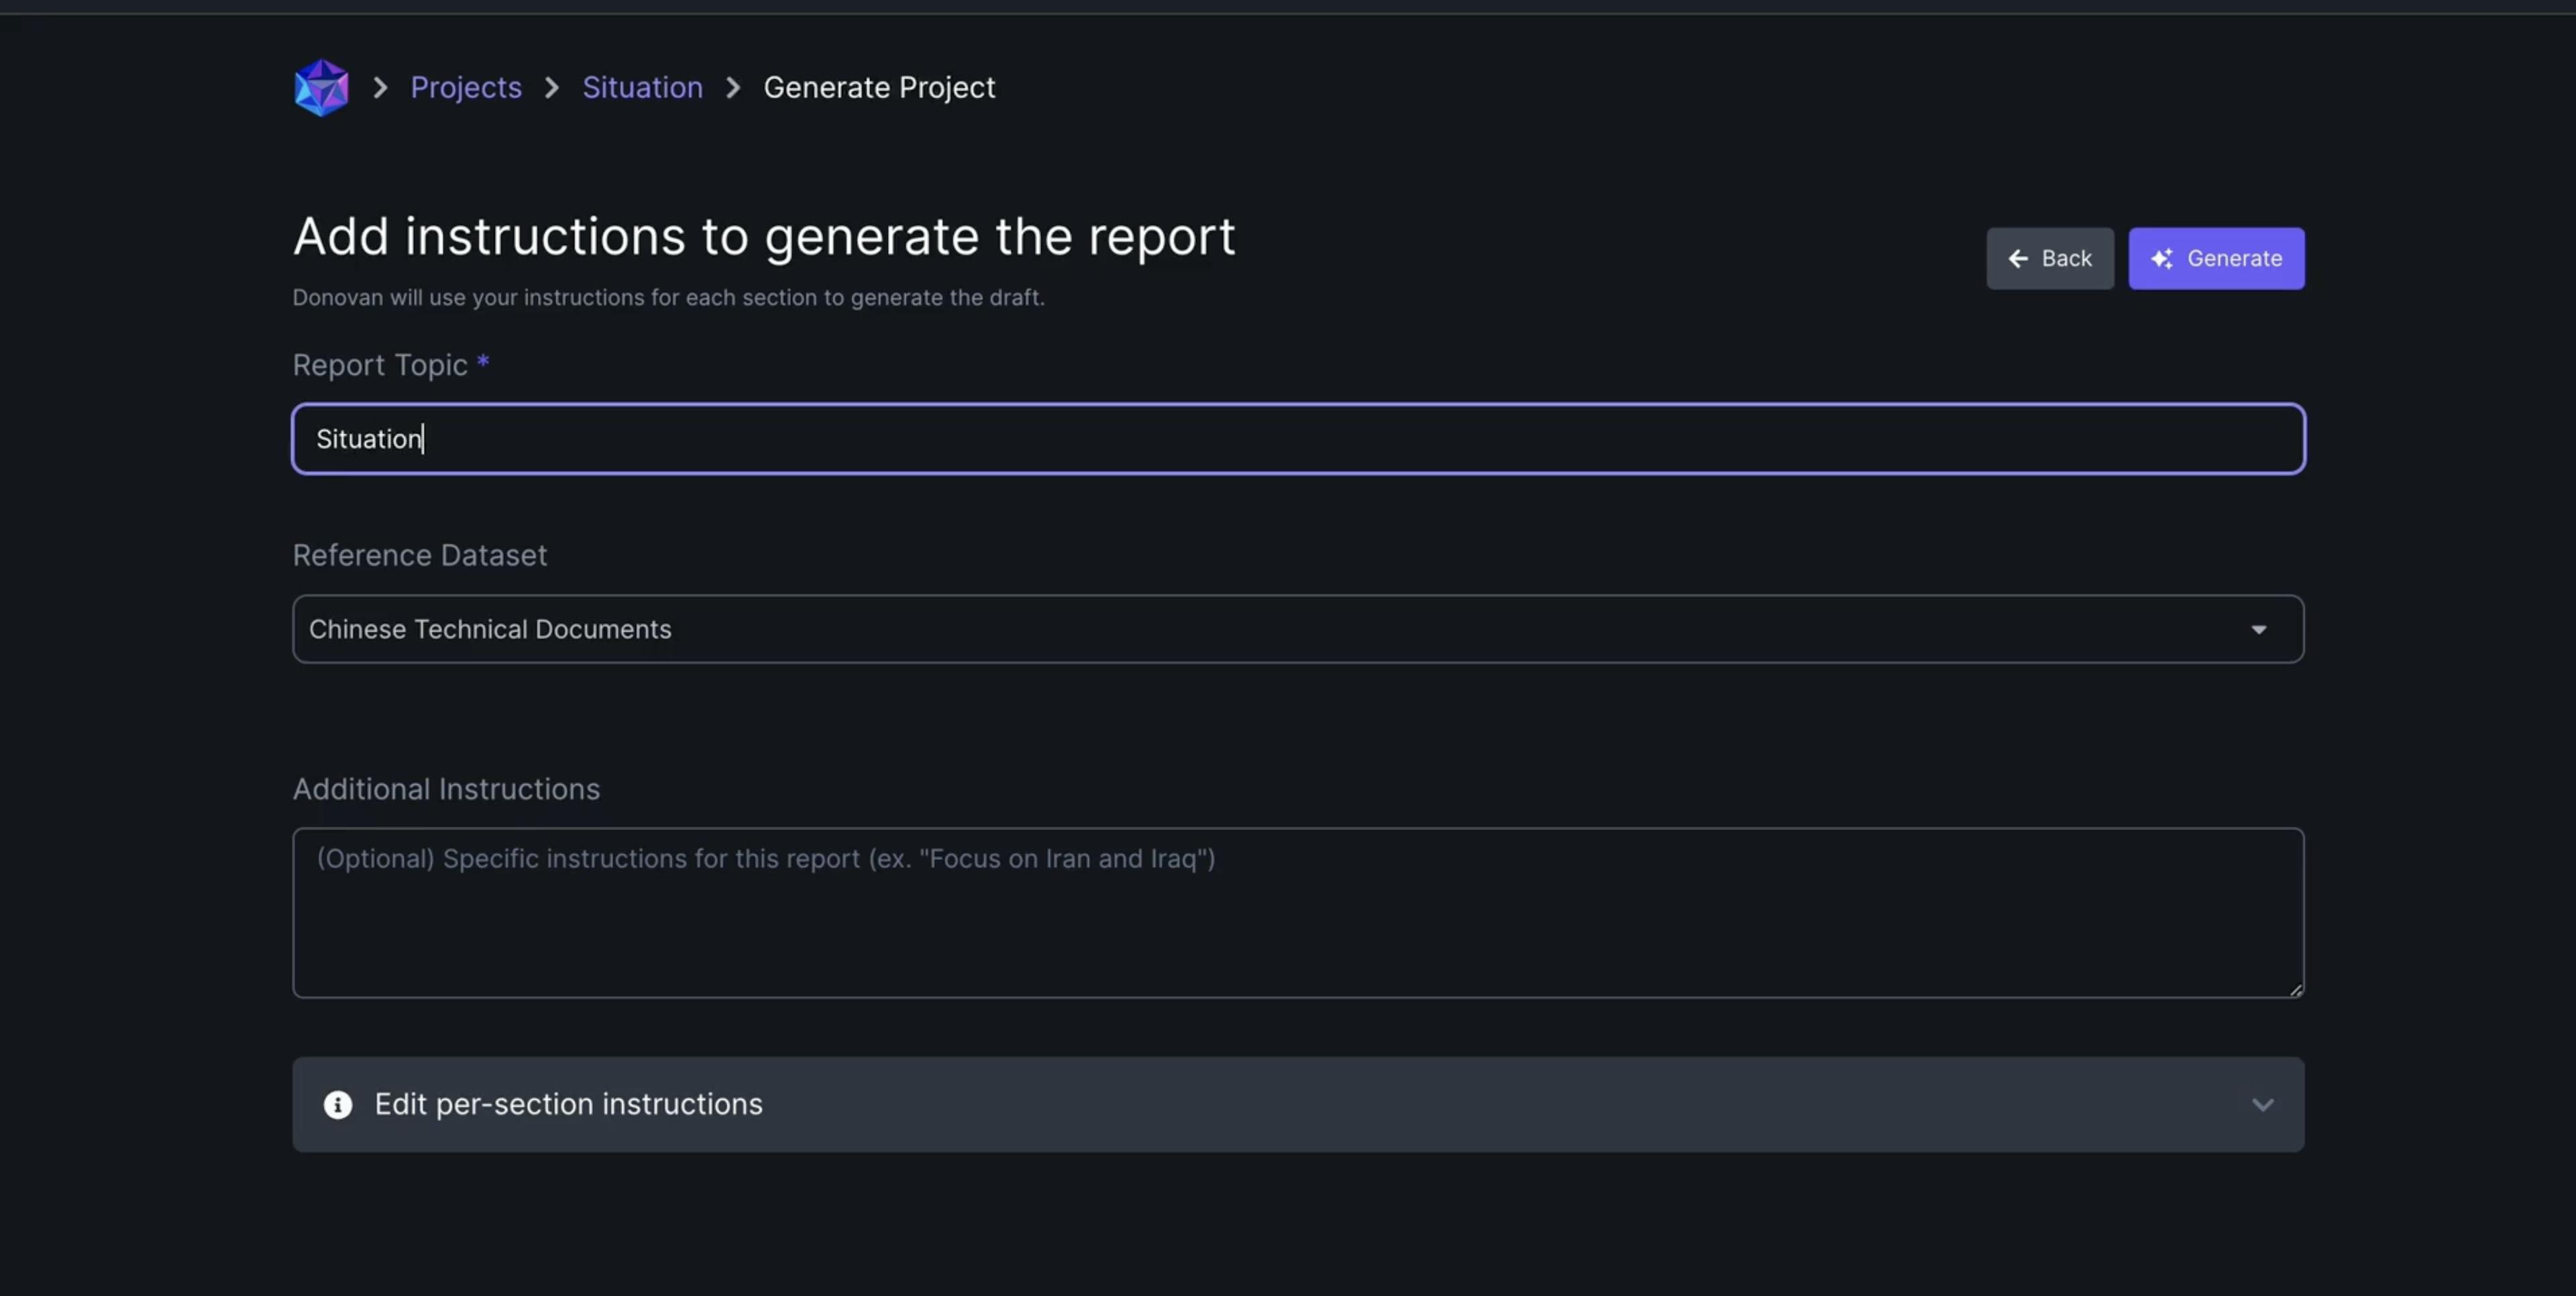Go to Projects in the breadcrumb
Image resolution: width=2576 pixels, height=1296 pixels.
tap(466, 88)
